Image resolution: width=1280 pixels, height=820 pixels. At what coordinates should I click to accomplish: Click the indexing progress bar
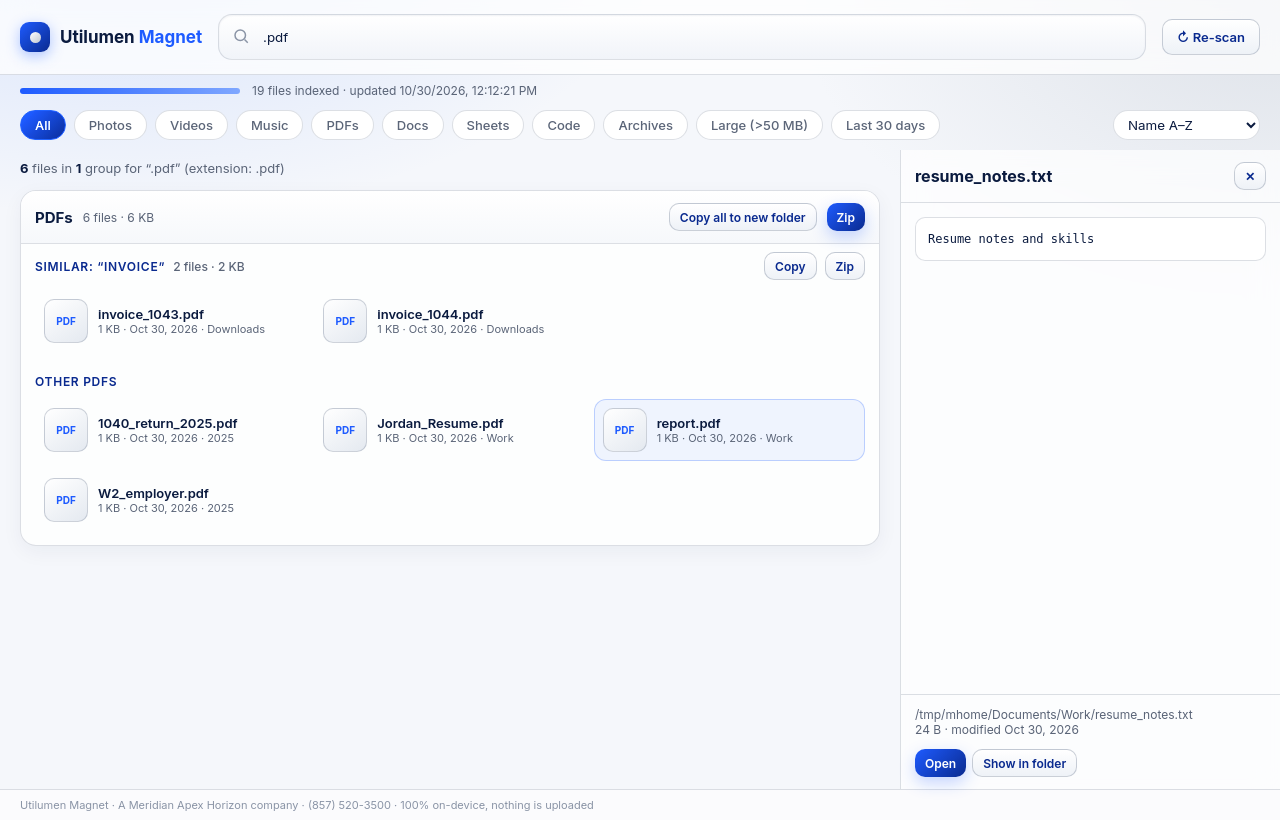pos(130,91)
